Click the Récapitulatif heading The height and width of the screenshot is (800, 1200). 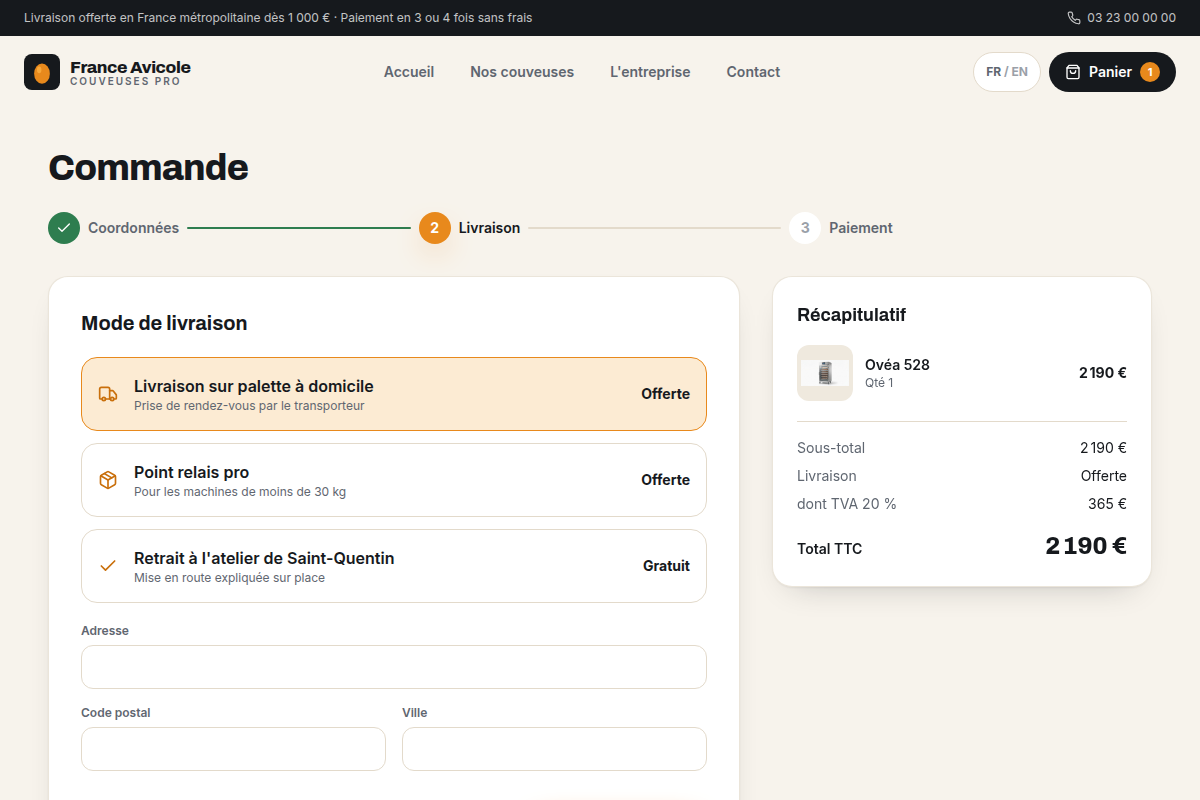pyautogui.click(x=851, y=315)
